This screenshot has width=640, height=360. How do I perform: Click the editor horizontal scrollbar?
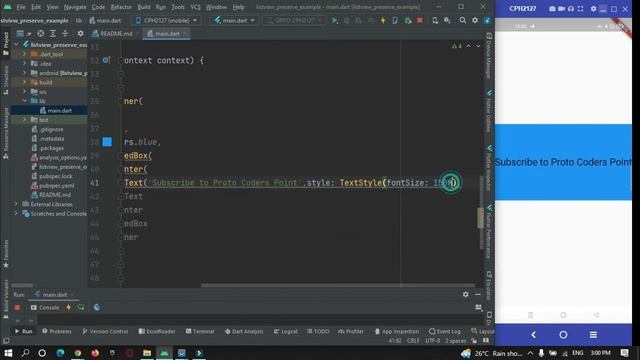[338, 285]
